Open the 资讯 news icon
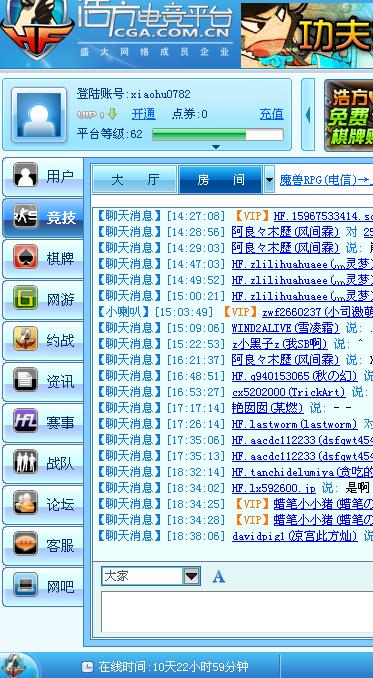Viewport: 373px width, 678px height. tap(25, 380)
